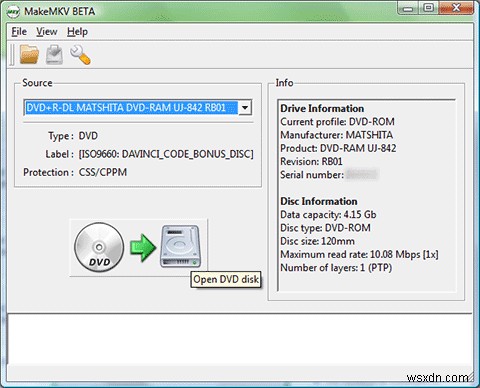The width and height of the screenshot is (480, 388).
Task: Open preferences via wrench icon
Action: pyautogui.click(x=80, y=55)
